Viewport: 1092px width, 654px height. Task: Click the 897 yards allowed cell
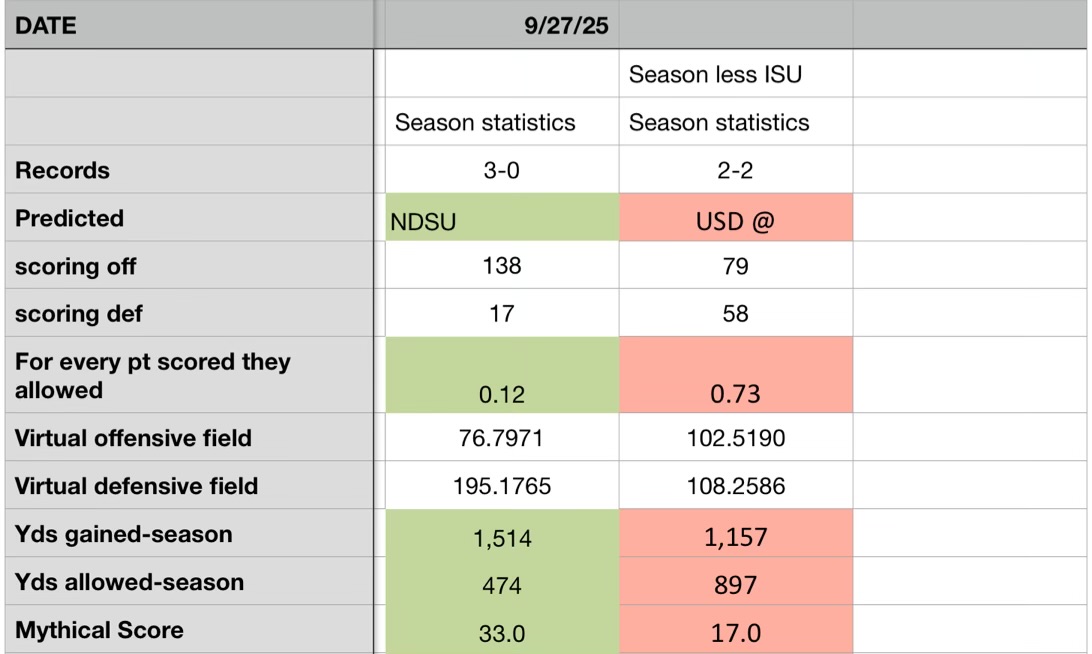(x=735, y=583)
